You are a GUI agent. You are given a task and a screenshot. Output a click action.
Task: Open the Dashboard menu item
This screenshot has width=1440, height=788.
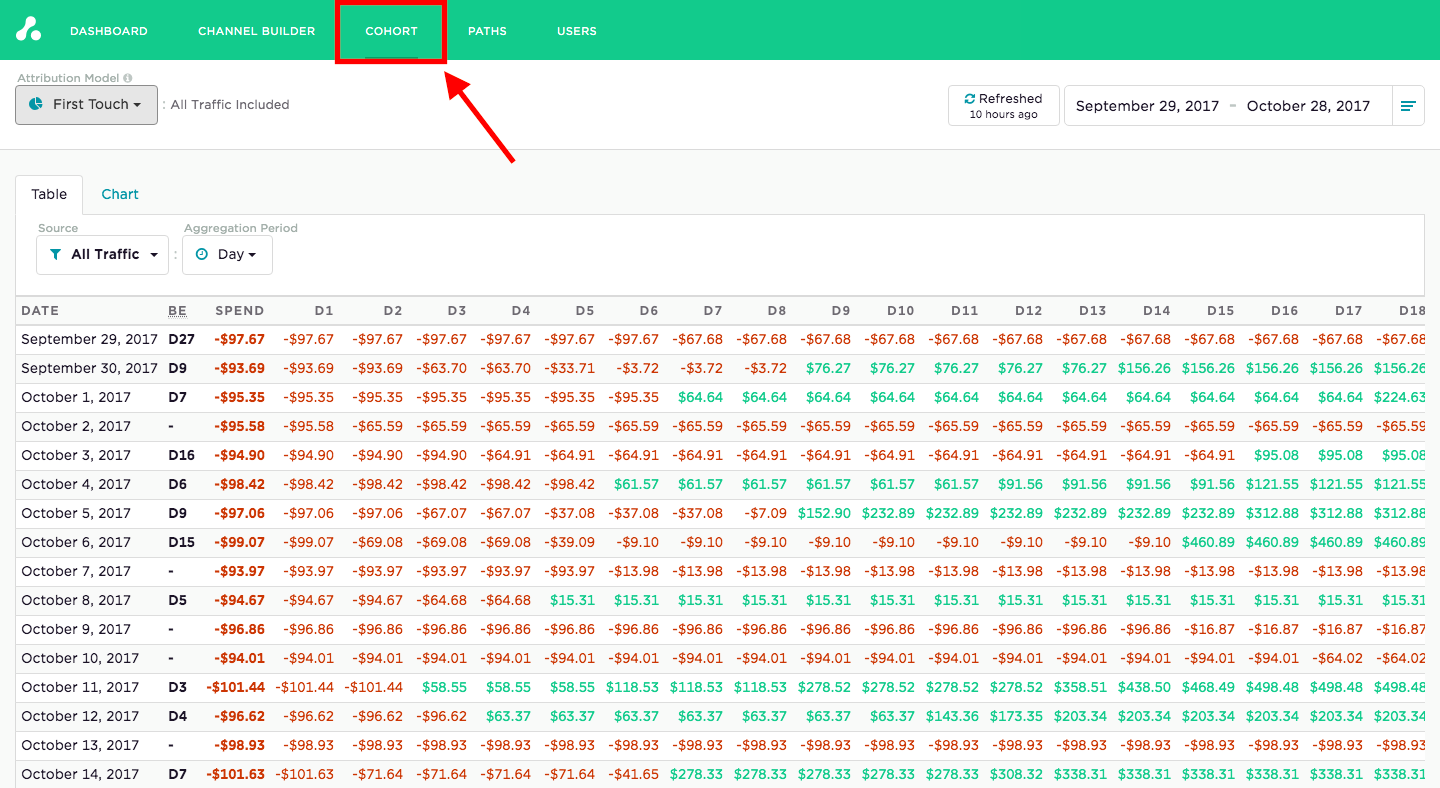pyautogui.click(x=109, y=31)
